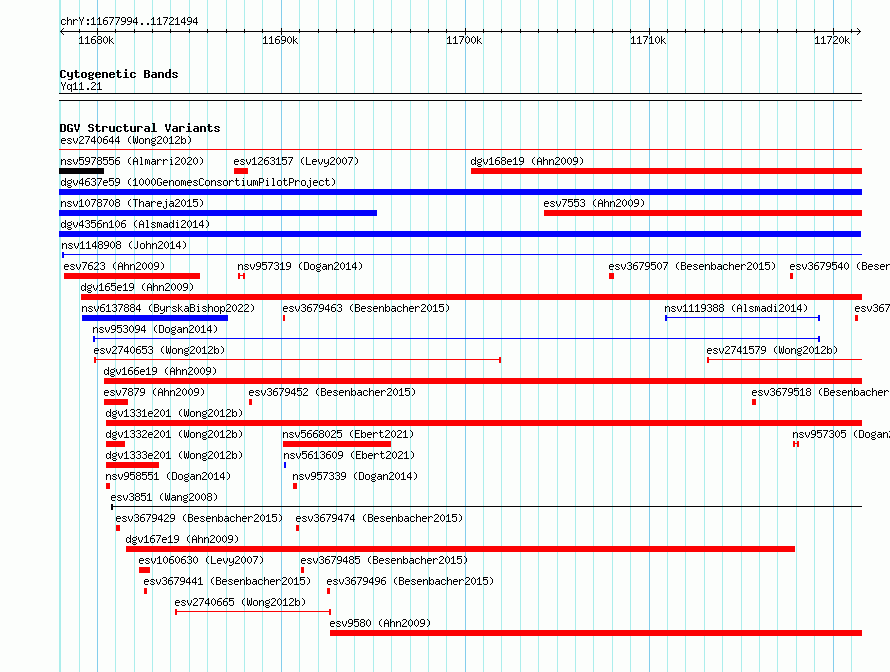Click the esv7553 (Ahn2009) label
This screenshot has height=672, width=890.
point(594,203)
